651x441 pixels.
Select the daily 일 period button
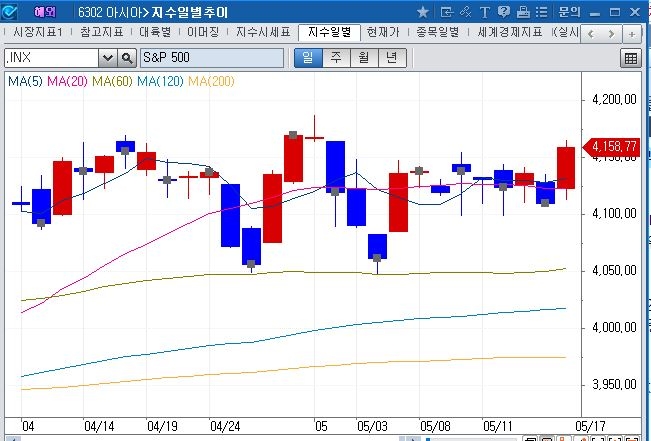(x=308, y=58)
